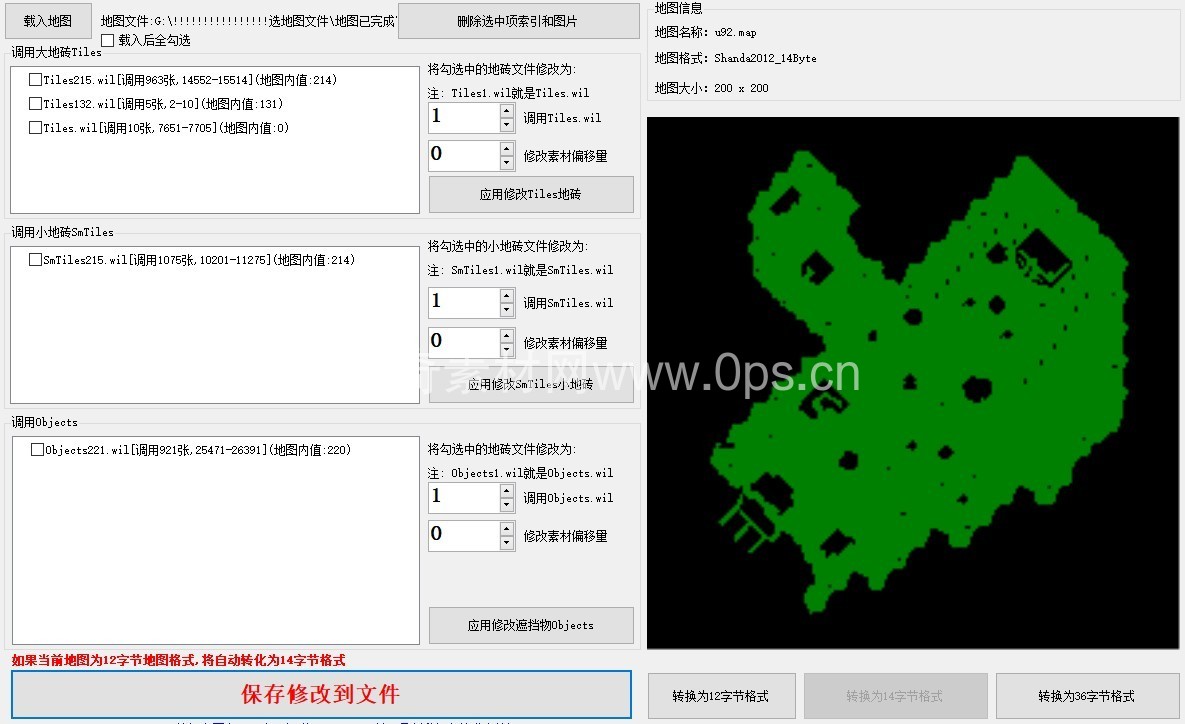Increase the 调用Objects.wil spinner value
The image size is (1185, 724).
(x=507, y=490)
